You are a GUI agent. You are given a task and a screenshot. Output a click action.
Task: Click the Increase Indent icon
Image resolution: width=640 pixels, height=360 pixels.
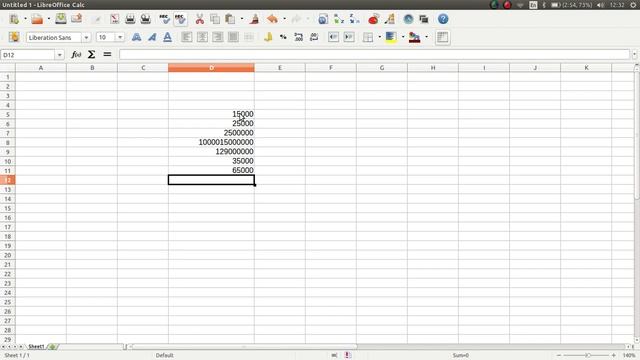click(x=349, y=37)
